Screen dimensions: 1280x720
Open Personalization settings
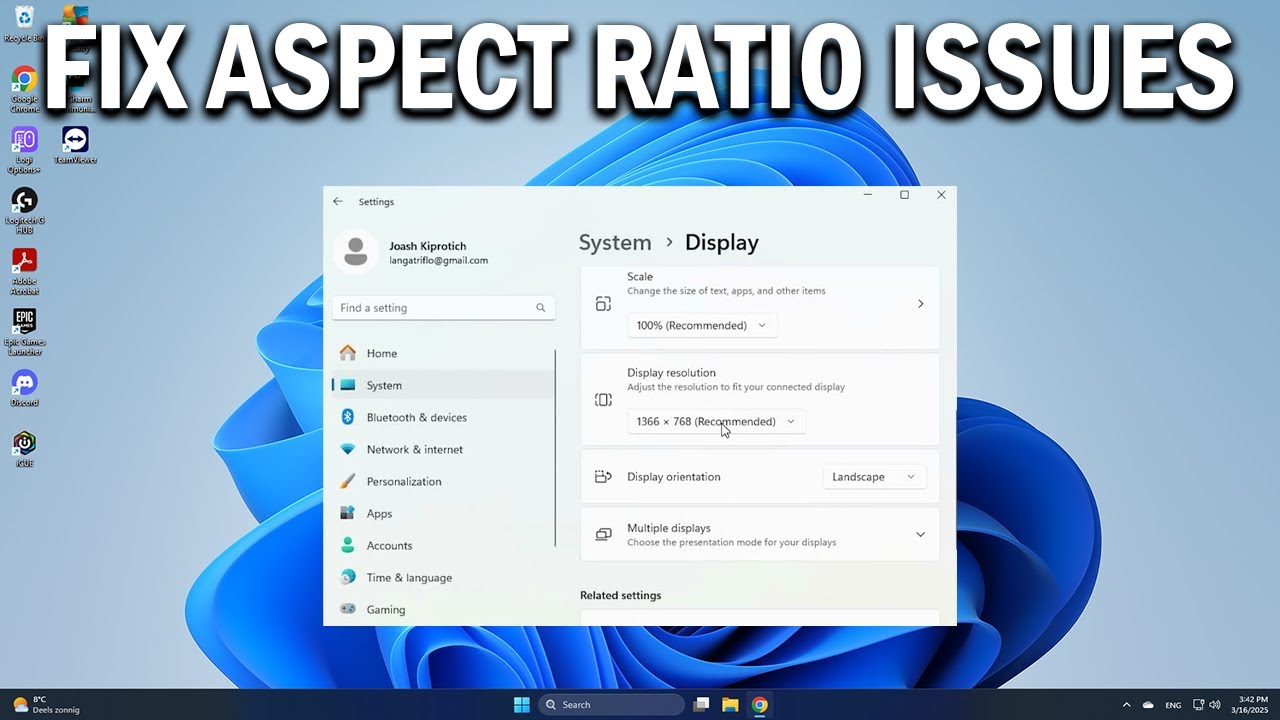(x=443, y=481)
